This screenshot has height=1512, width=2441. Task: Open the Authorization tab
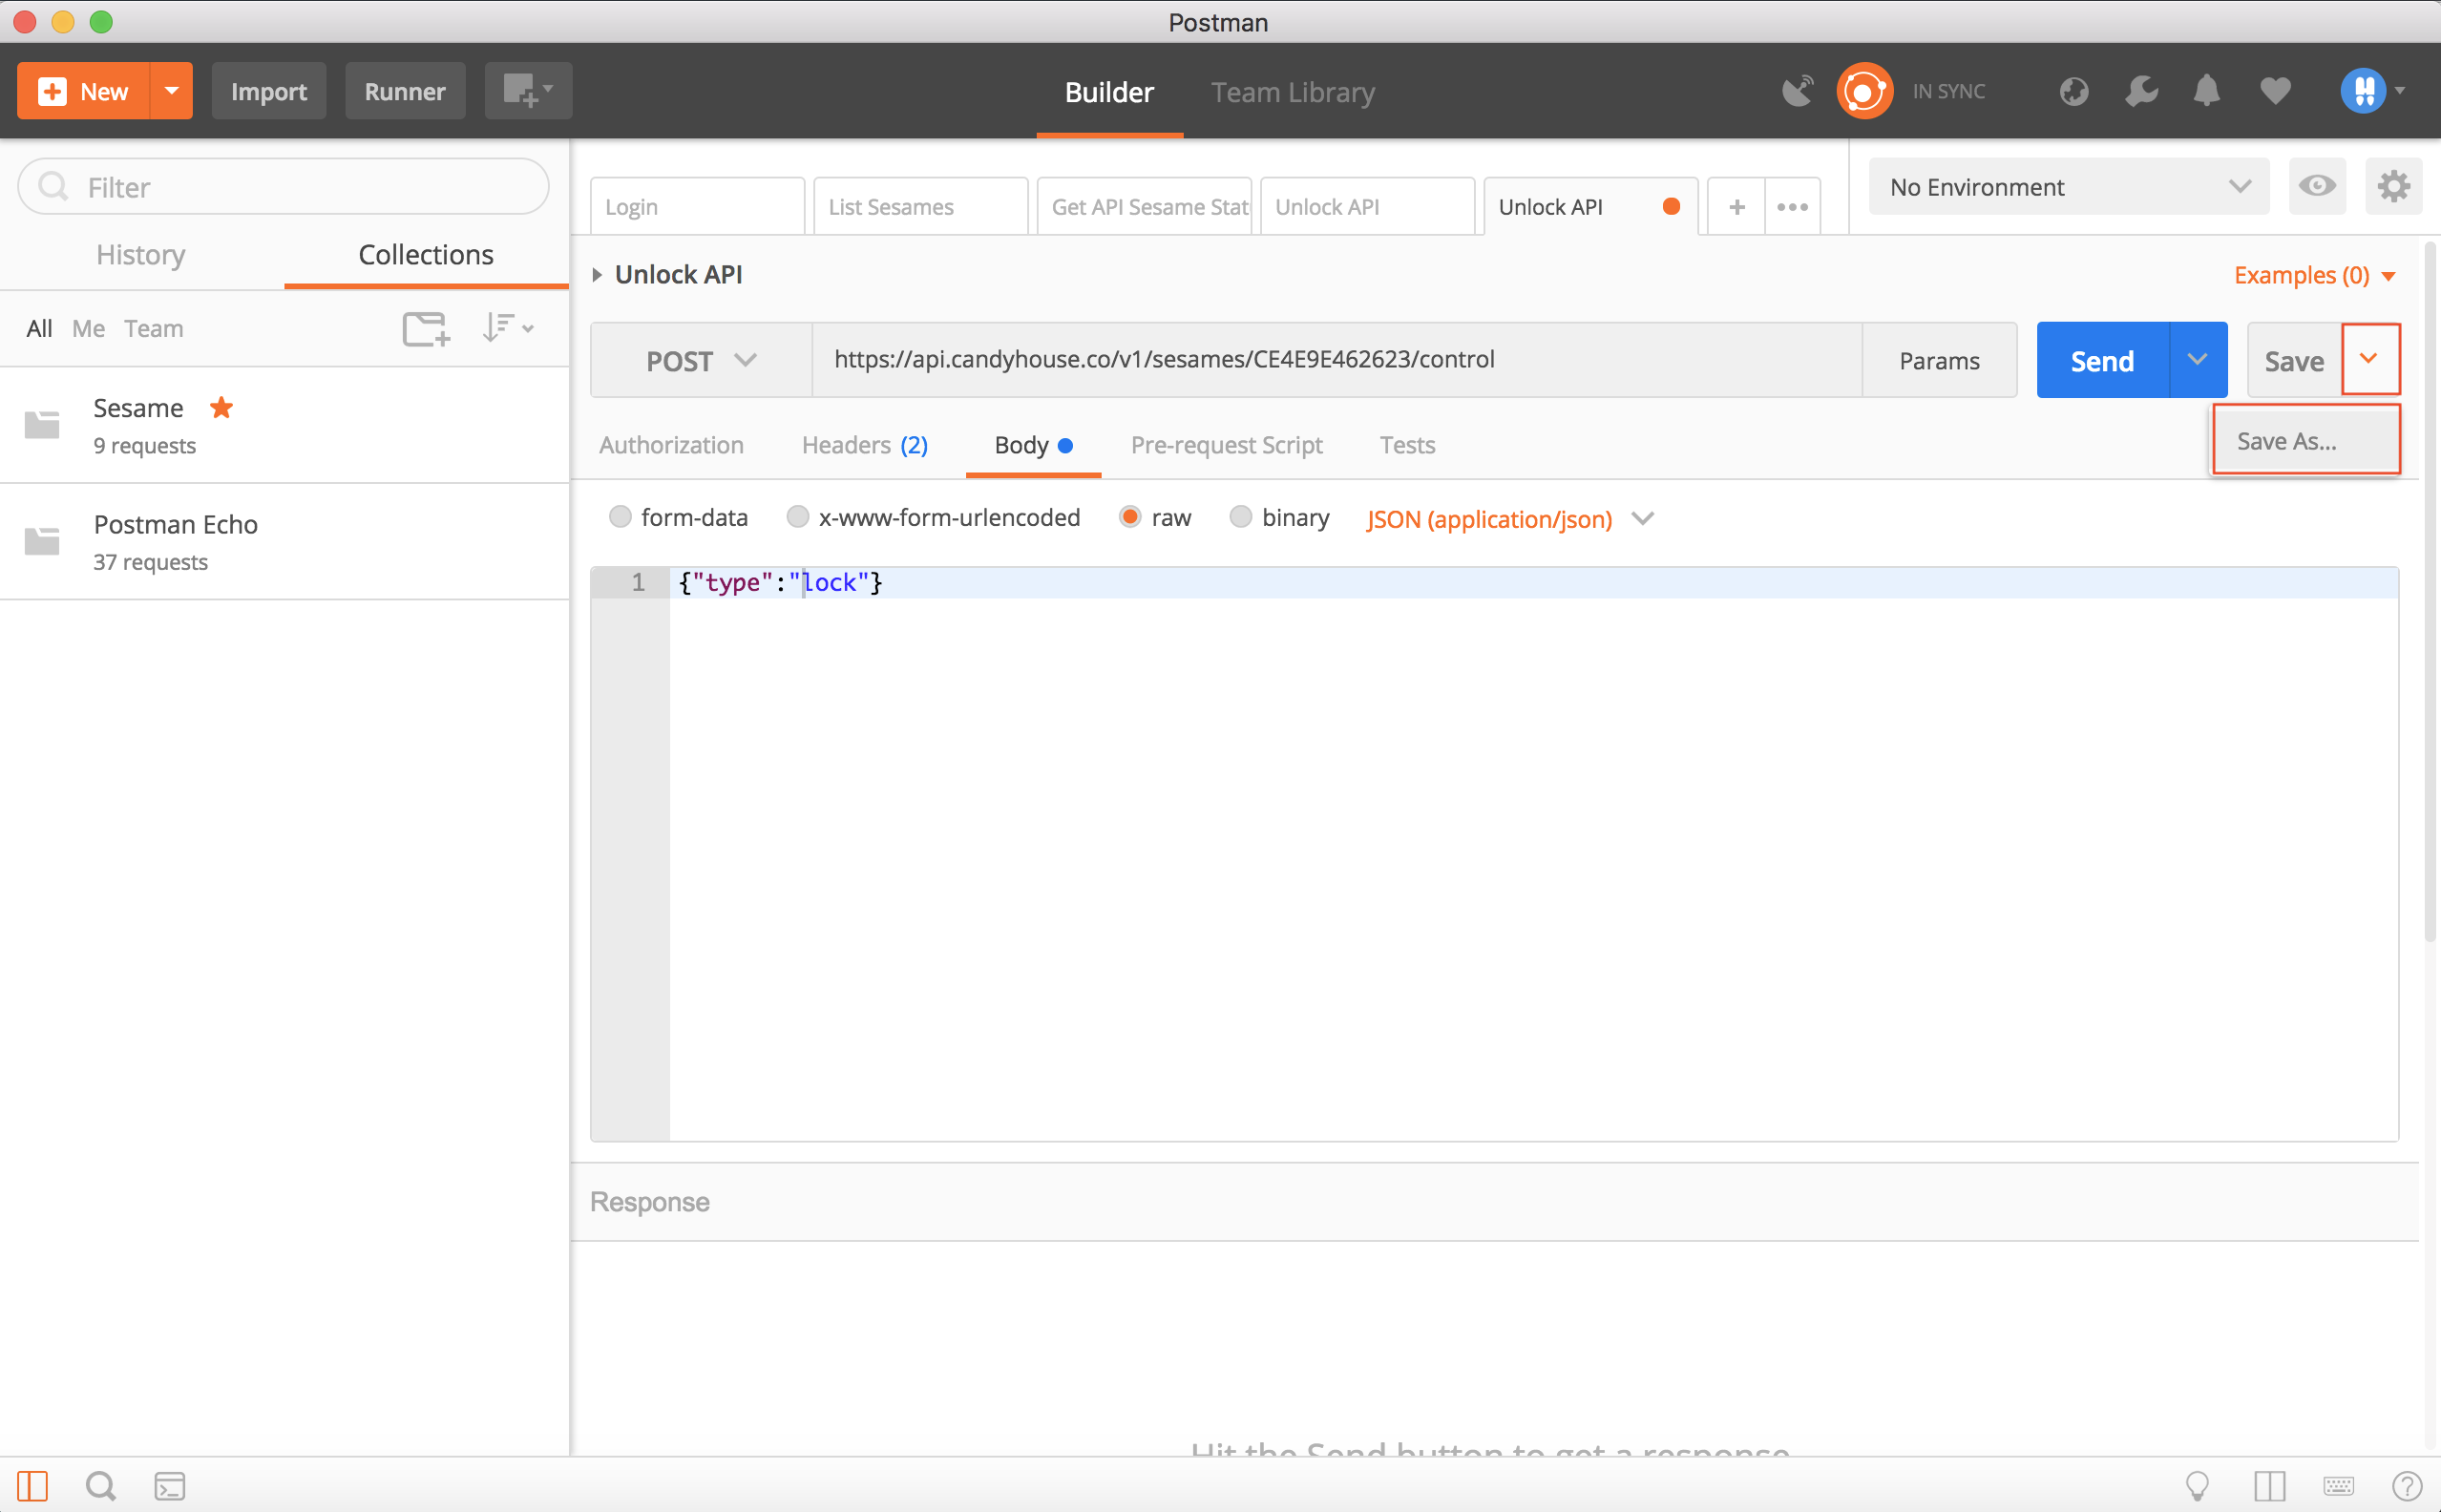click(671, 445)
